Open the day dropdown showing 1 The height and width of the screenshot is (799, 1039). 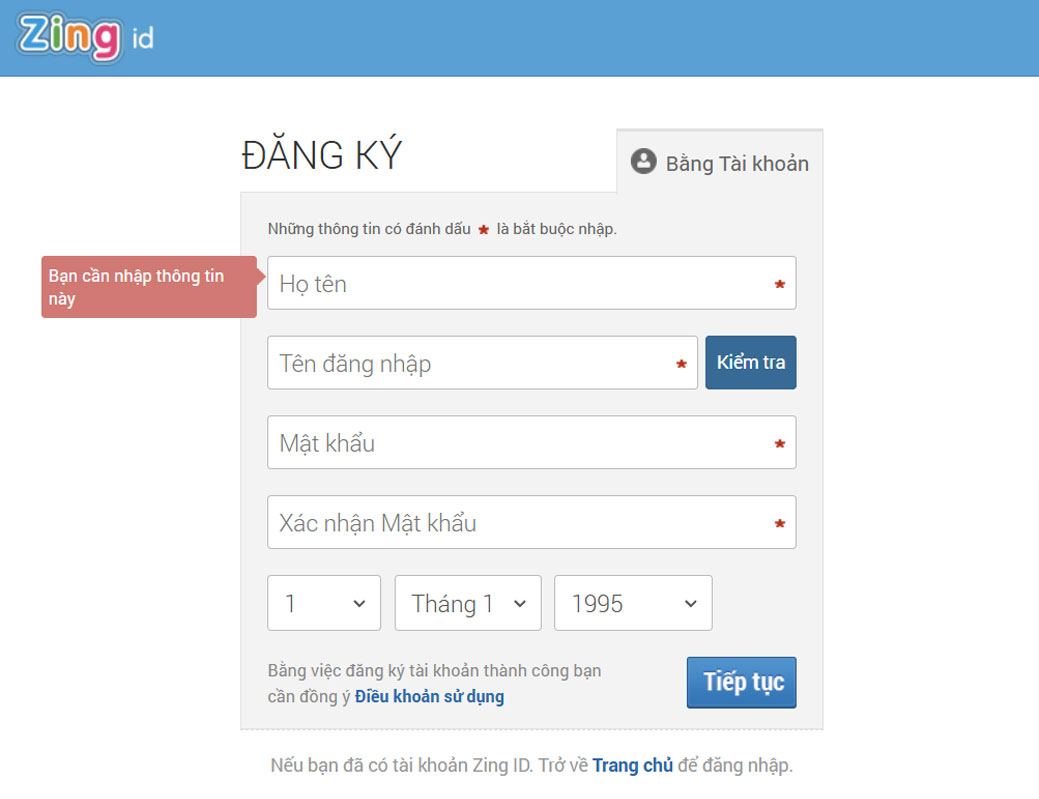[x=324, y=603]
